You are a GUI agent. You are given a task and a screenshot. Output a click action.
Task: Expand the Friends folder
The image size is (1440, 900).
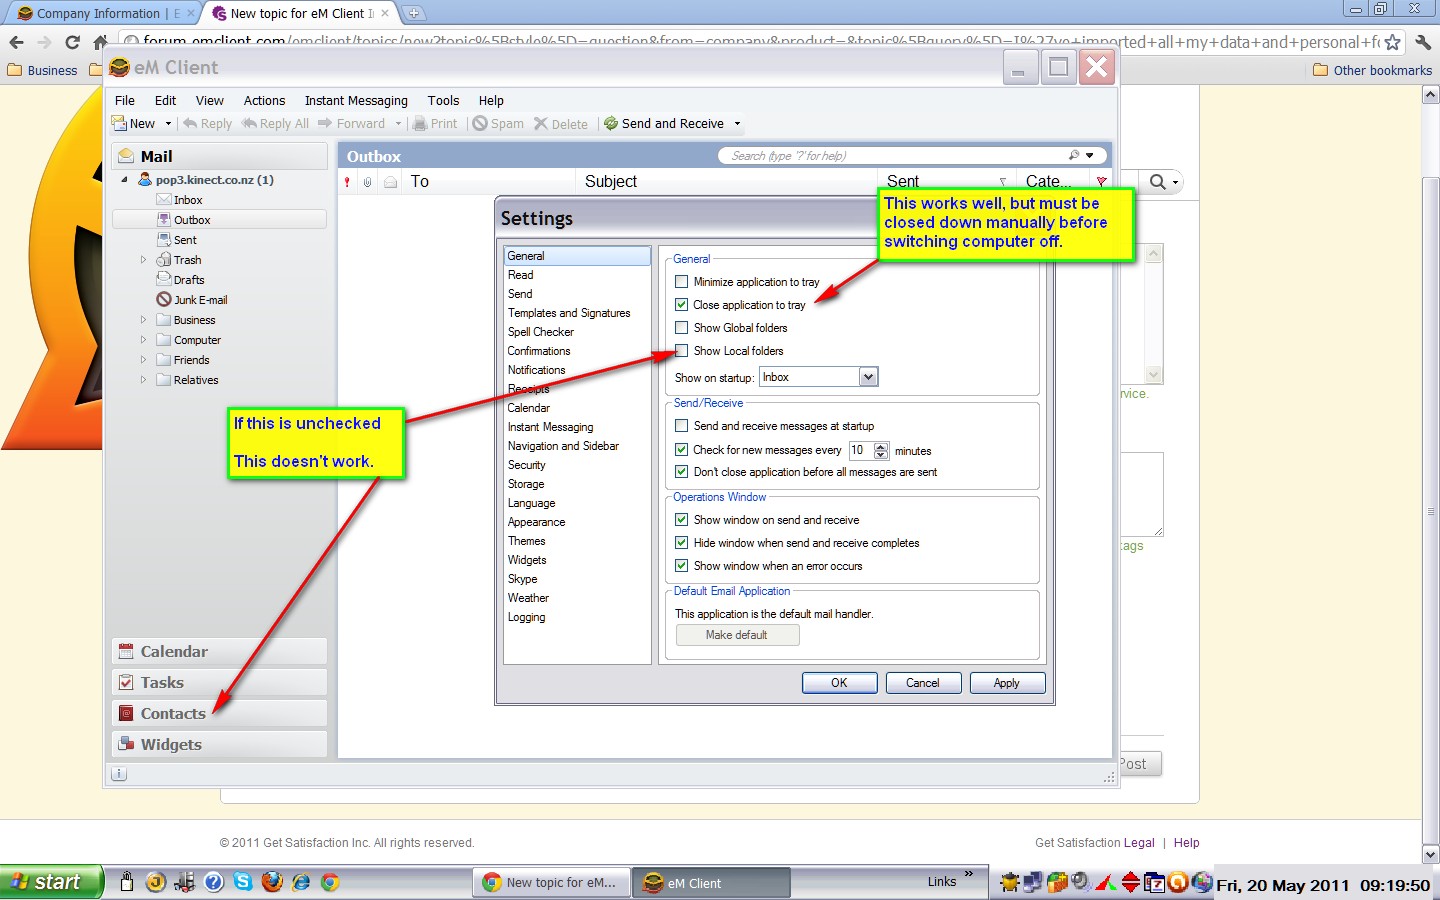click(143, 360)
